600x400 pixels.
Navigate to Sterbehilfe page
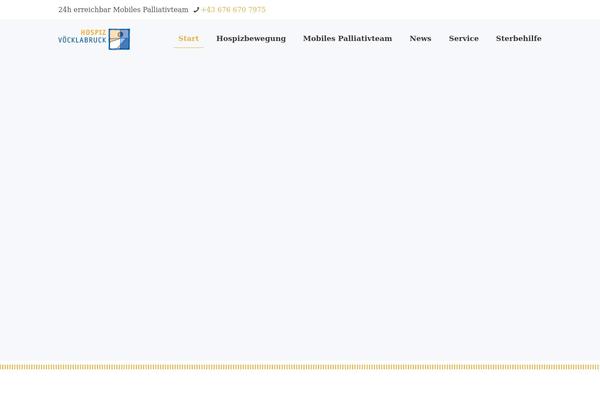click(x=518, y=39)
